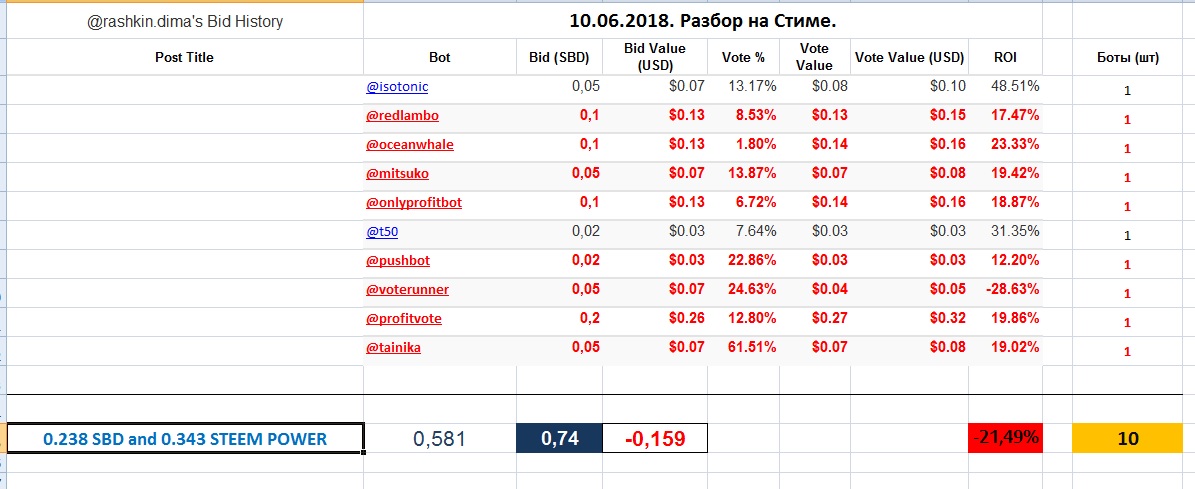This screenshot has height=489, width=1195.
Task: Click the -0,159 total cell
Action: tap(655, 438)
